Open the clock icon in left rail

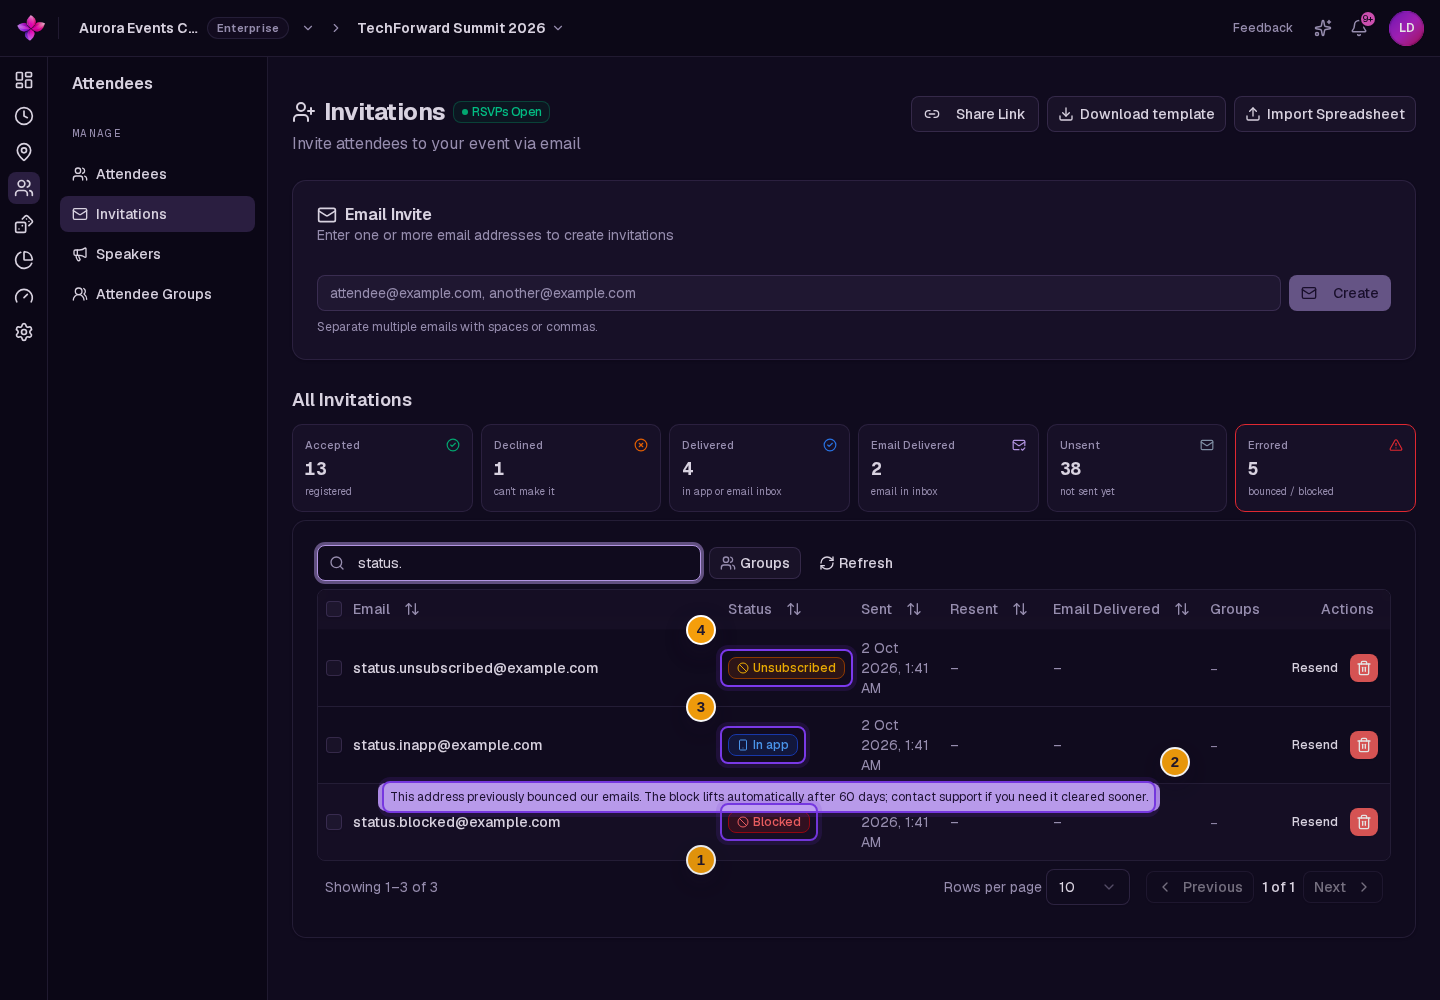coord(24,116)
